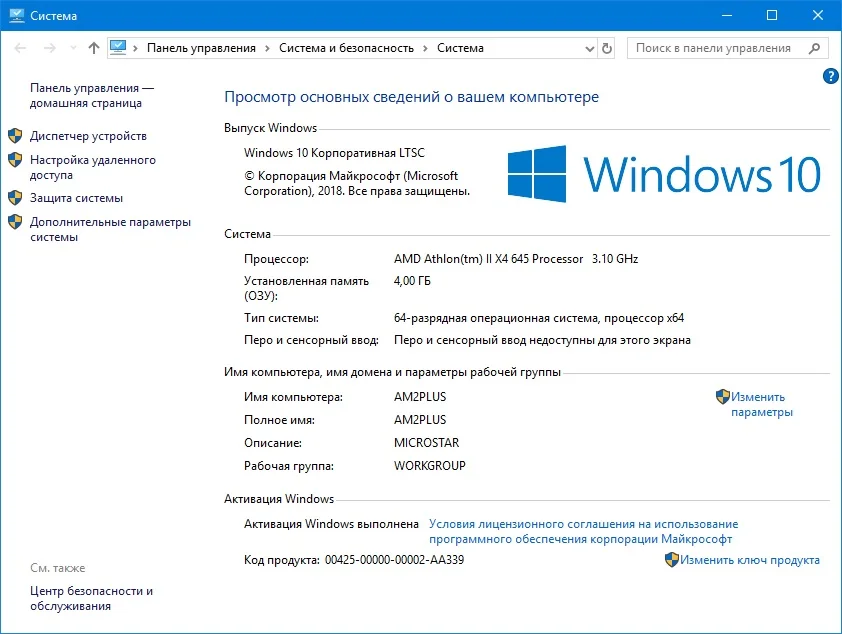Viewport: 842px width, 634px height.
Task: Expand chevron after Панель управления
Action: pyautogui.click(x=267, y=48)
